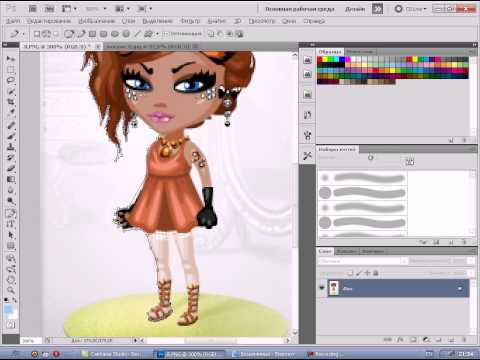Choose the Rectangle shape in options bar
The image size is (480, 360).
coord(92,34)
